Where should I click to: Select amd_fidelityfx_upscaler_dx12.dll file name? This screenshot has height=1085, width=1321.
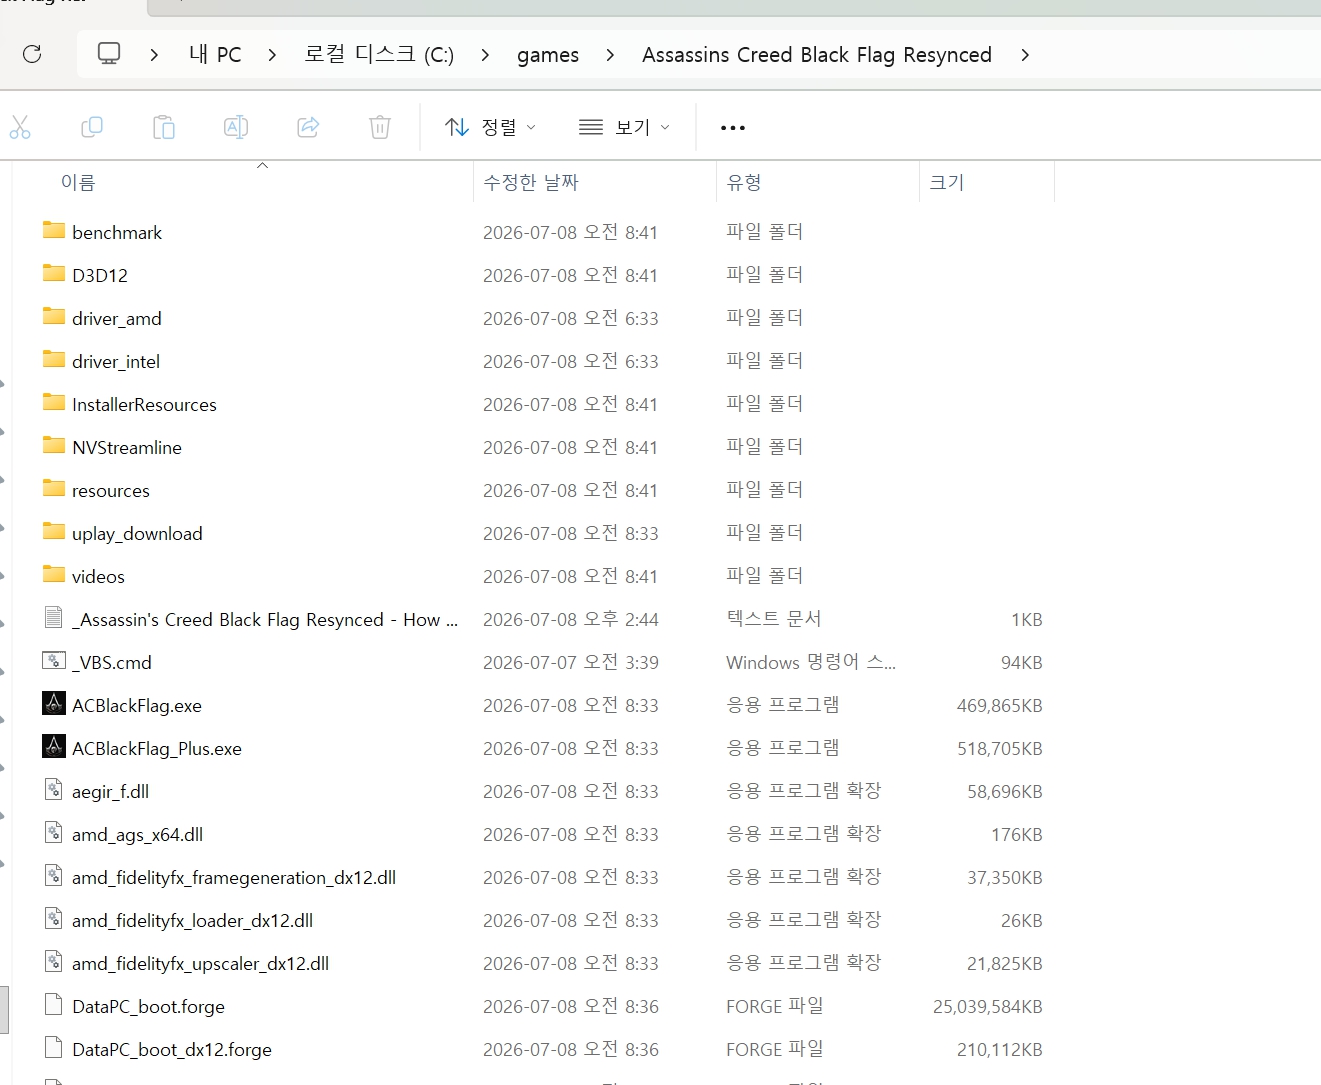[200, 964]
